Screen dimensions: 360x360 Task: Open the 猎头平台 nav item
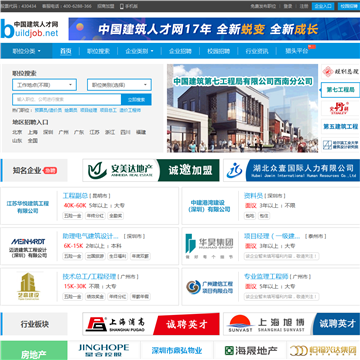[297, 51]
